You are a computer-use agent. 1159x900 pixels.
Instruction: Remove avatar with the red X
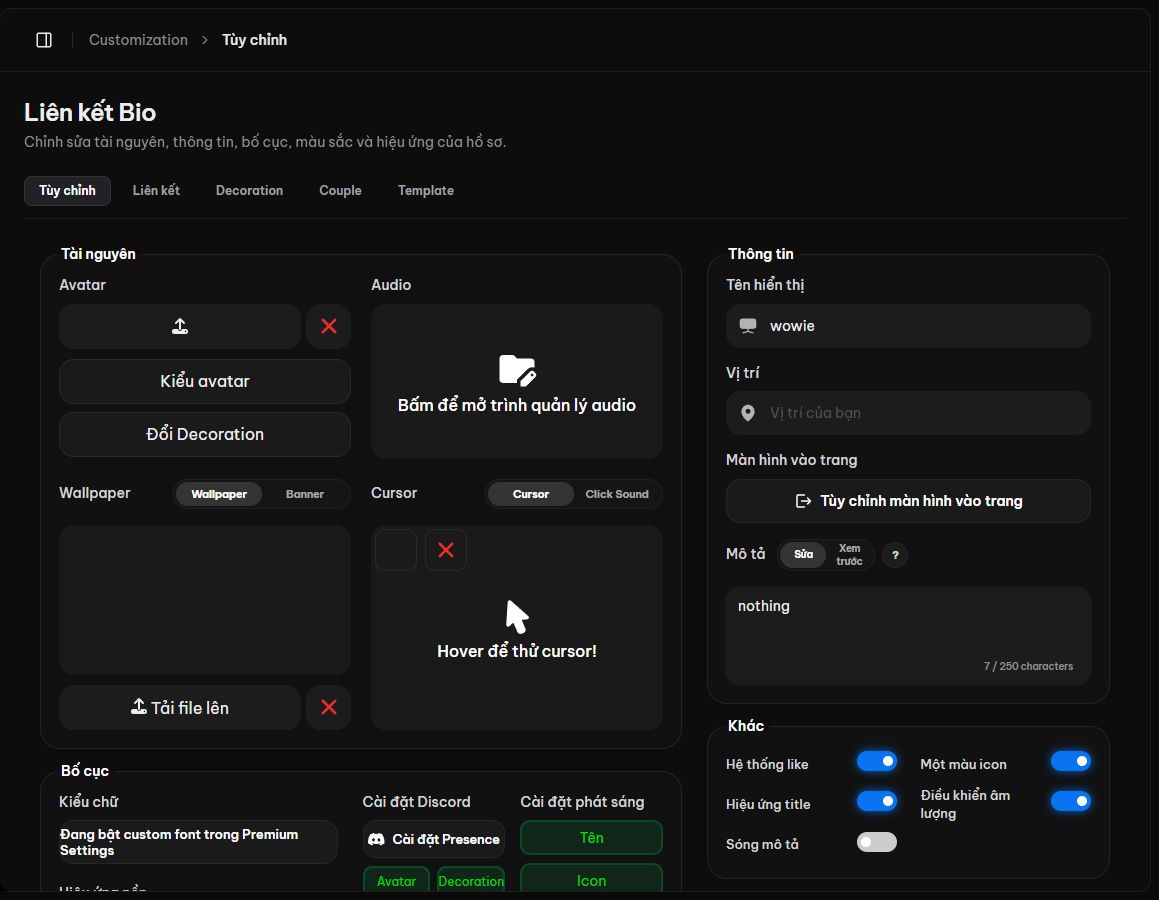click(x=329, y=326)
